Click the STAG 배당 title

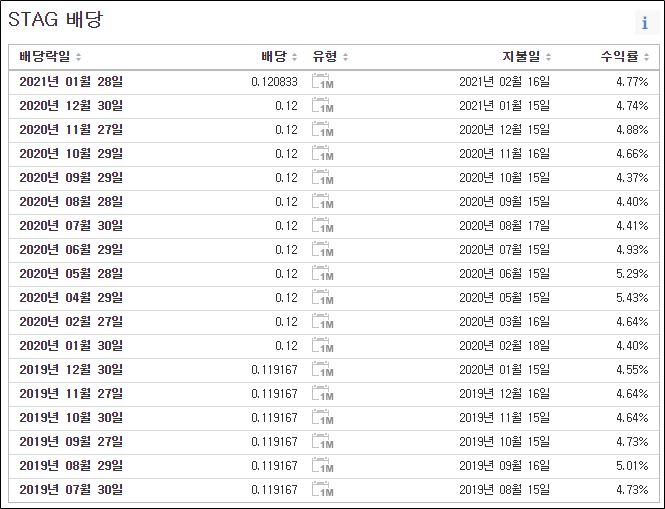tap(56, 19)
